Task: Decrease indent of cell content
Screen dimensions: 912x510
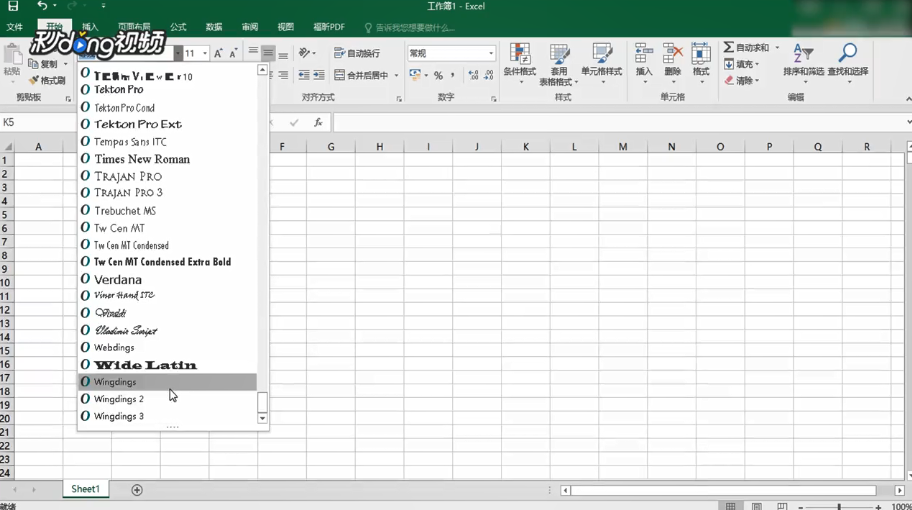Action: pyautogui.click(x=304, y=75)
